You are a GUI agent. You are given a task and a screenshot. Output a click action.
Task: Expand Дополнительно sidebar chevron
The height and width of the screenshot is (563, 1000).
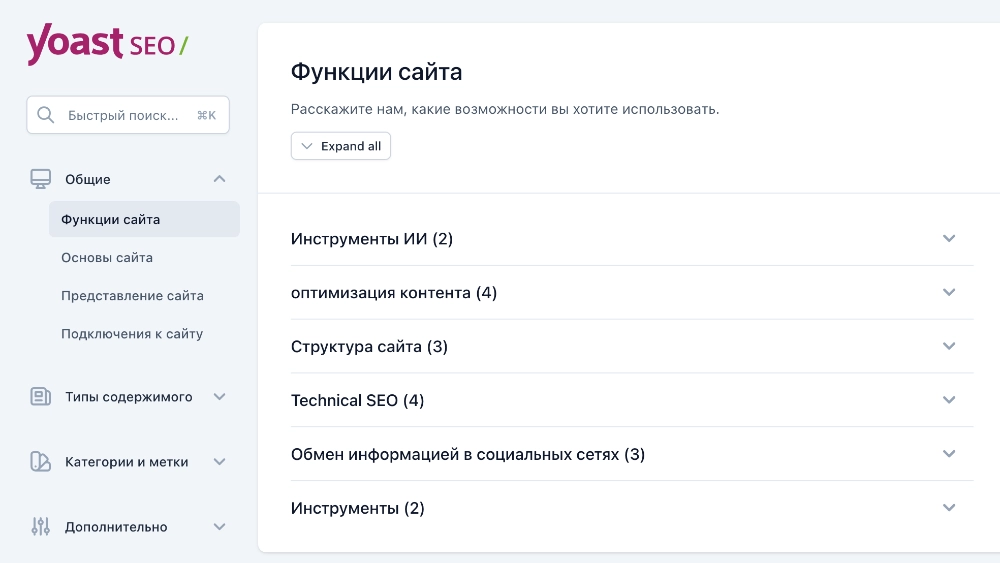[x=219, y=527]
